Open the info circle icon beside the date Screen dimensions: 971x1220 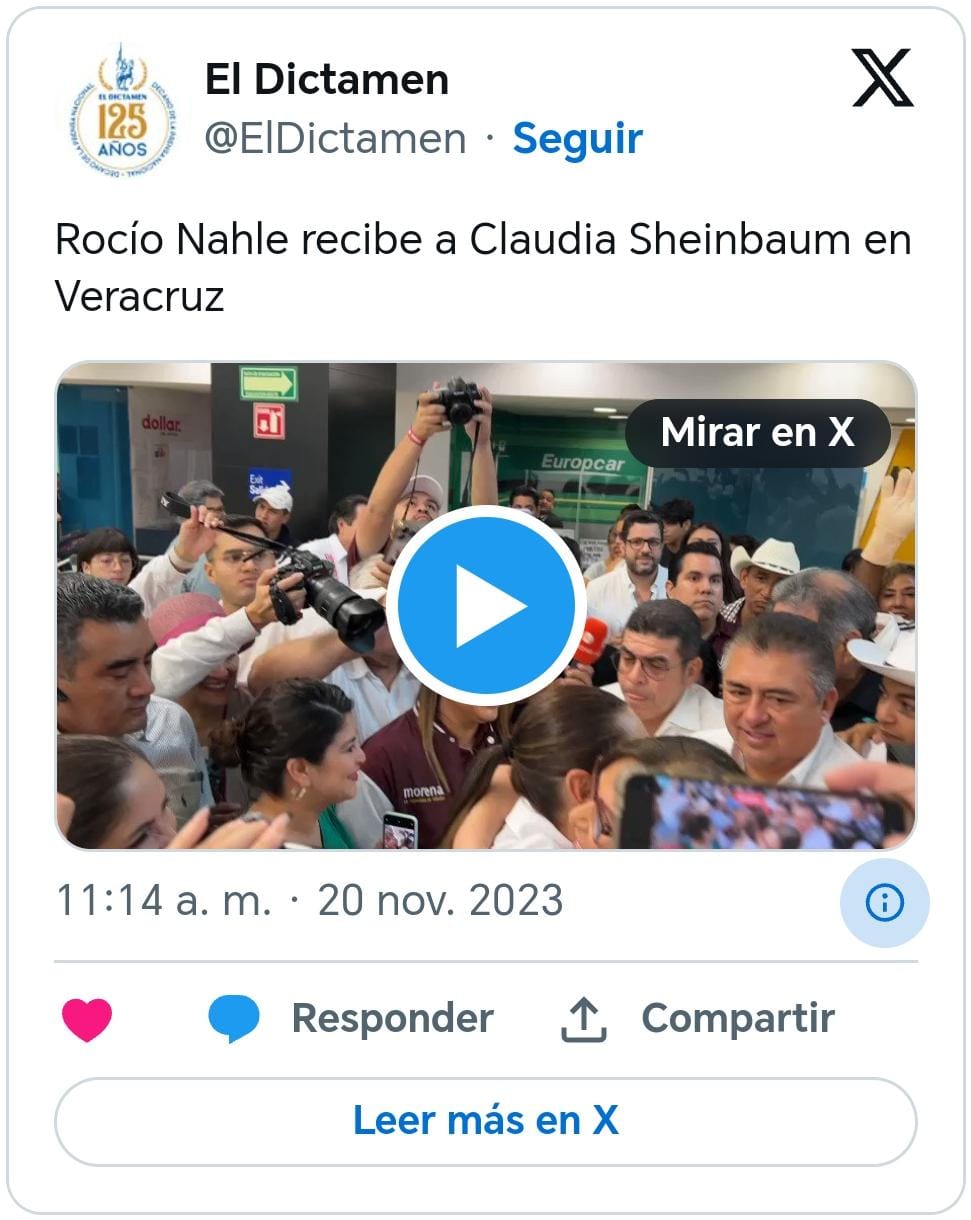885,903
